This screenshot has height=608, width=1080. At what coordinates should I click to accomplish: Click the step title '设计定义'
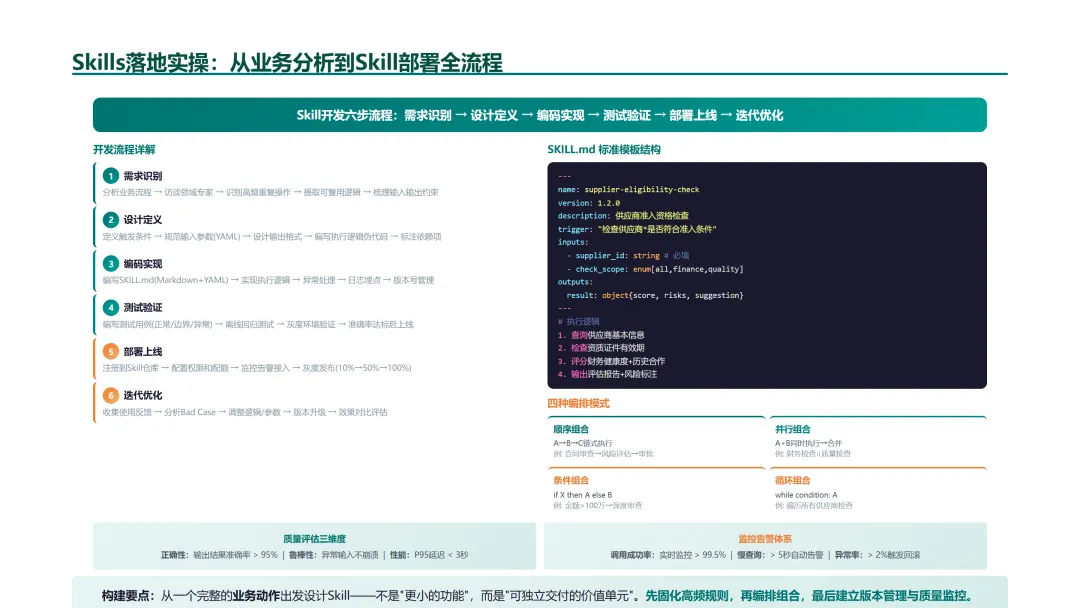[x=143, y=220]
